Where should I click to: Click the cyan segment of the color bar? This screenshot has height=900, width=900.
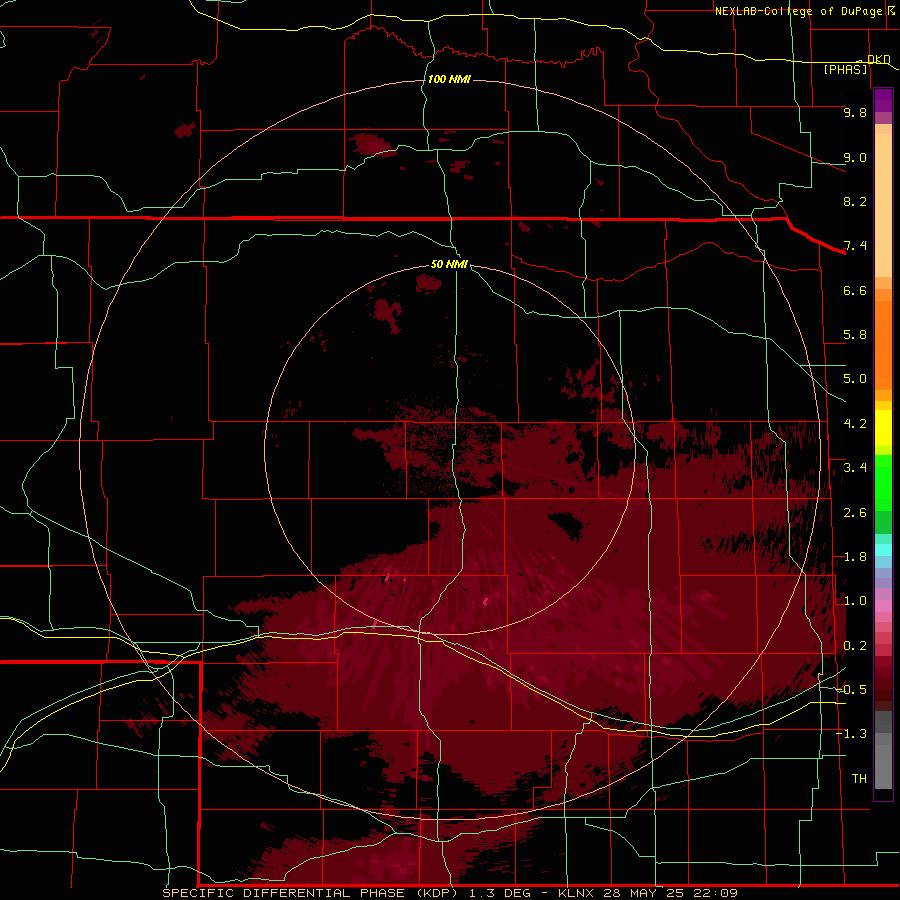(883, 550)
